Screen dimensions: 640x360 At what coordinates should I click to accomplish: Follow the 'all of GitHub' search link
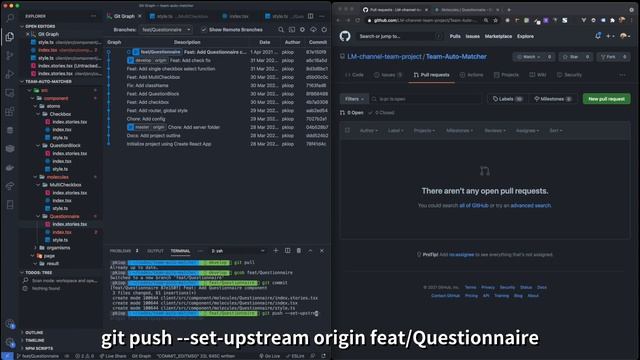click(473, 206)
